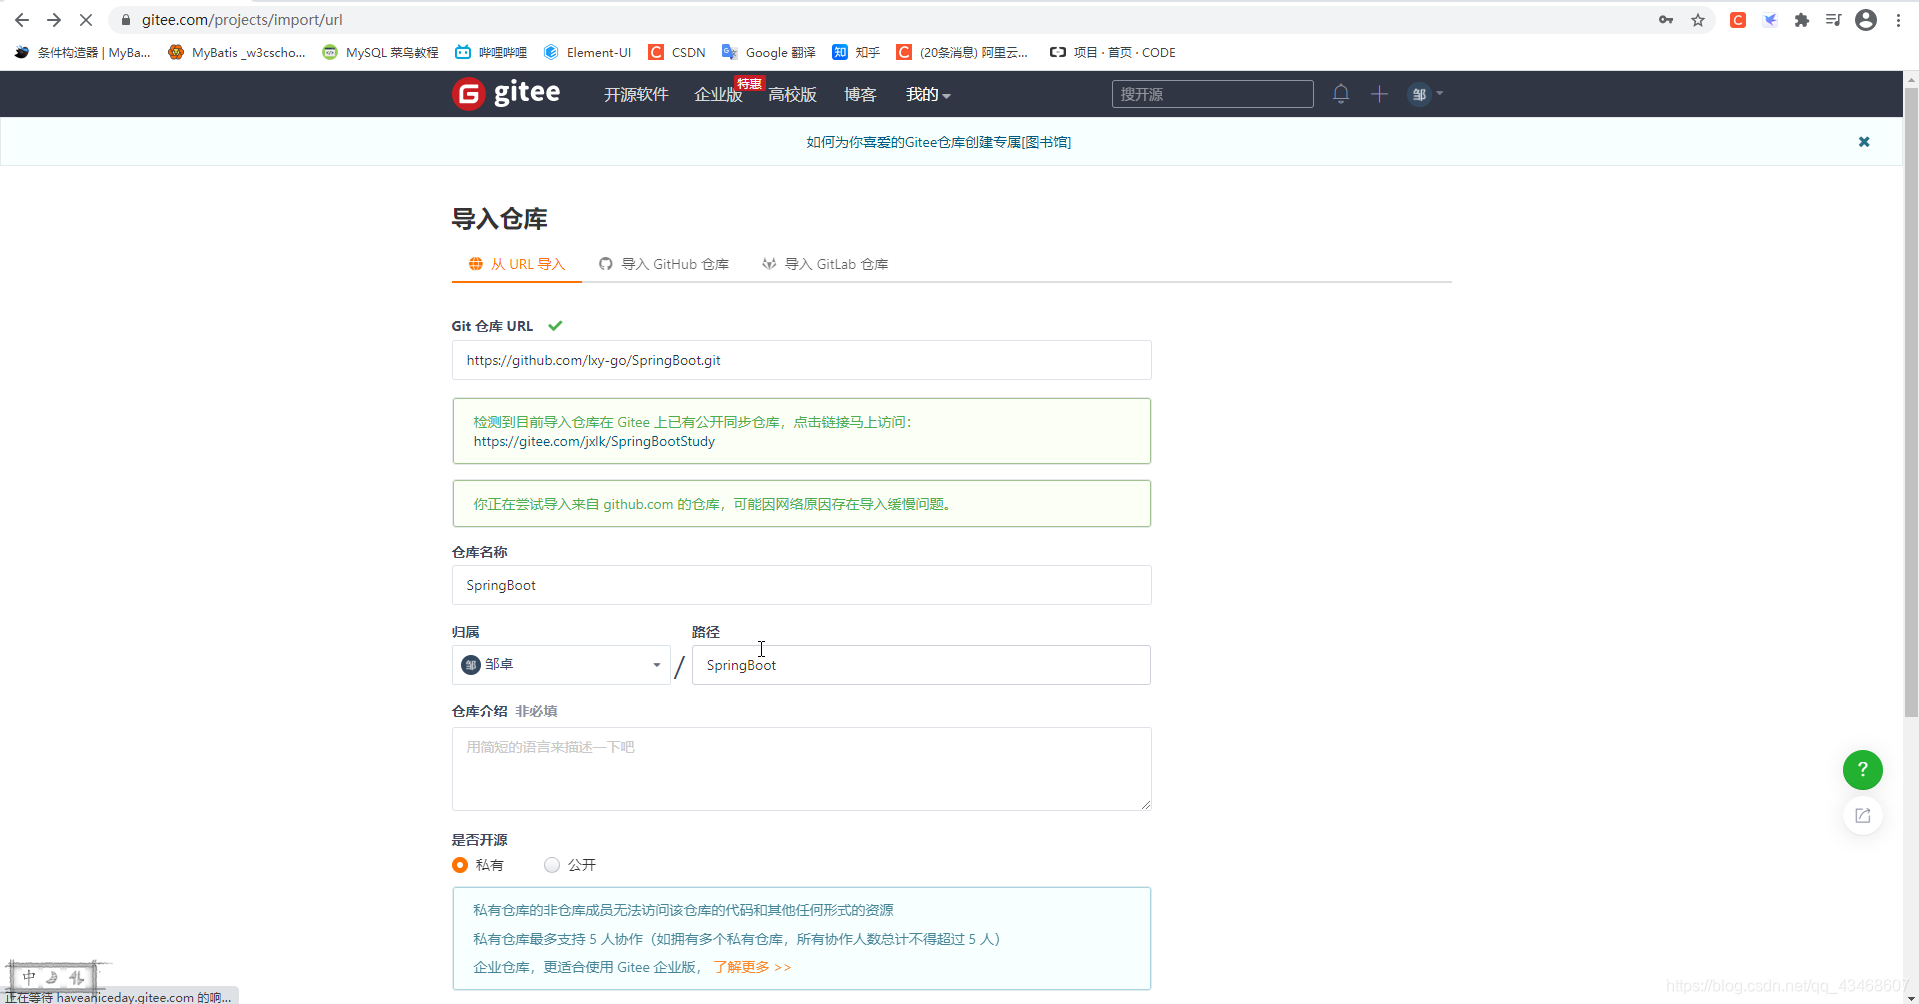Click the Gitee logo in the navbar
Viewport: 1919px width, 1004px height.
(x=506, y=93)
